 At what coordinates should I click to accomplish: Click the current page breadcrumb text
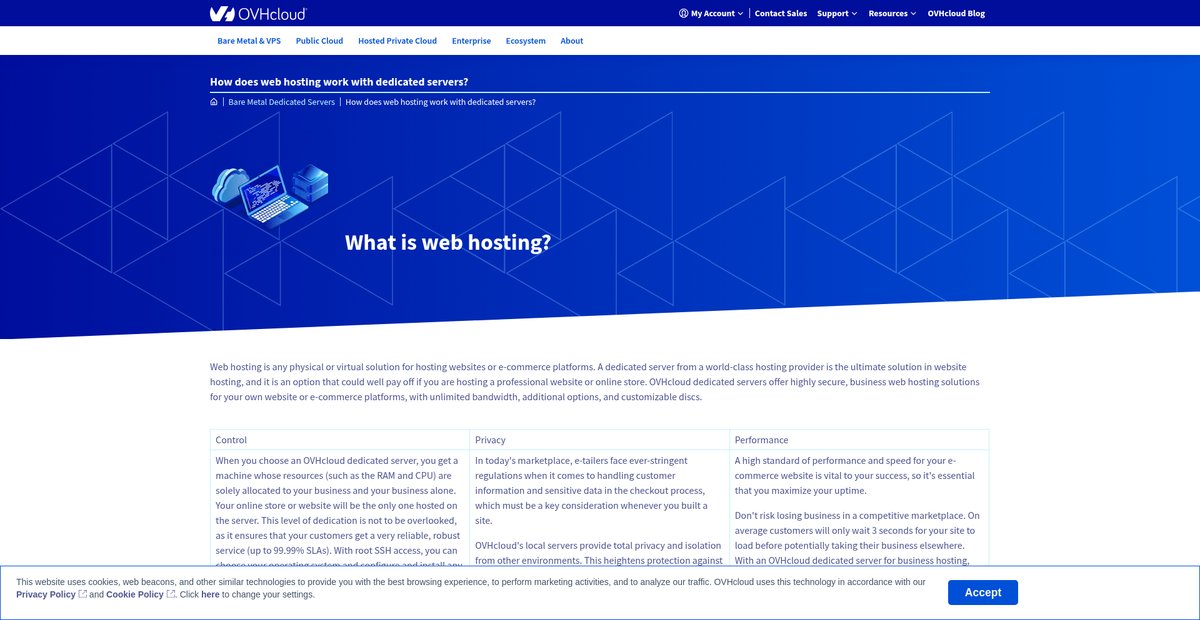point(440,102)
